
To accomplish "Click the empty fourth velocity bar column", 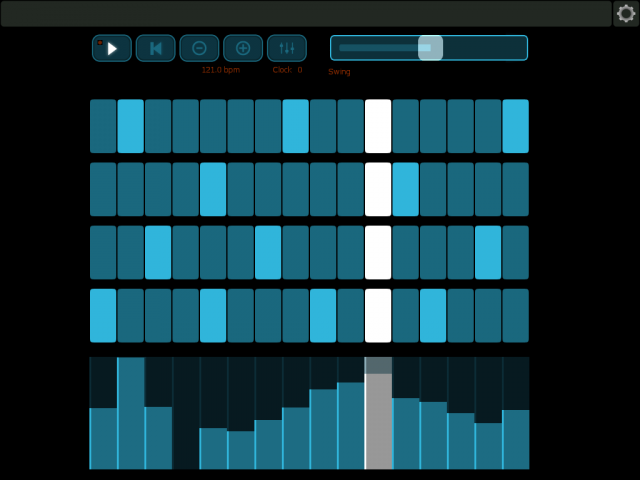I will (186, 413).
